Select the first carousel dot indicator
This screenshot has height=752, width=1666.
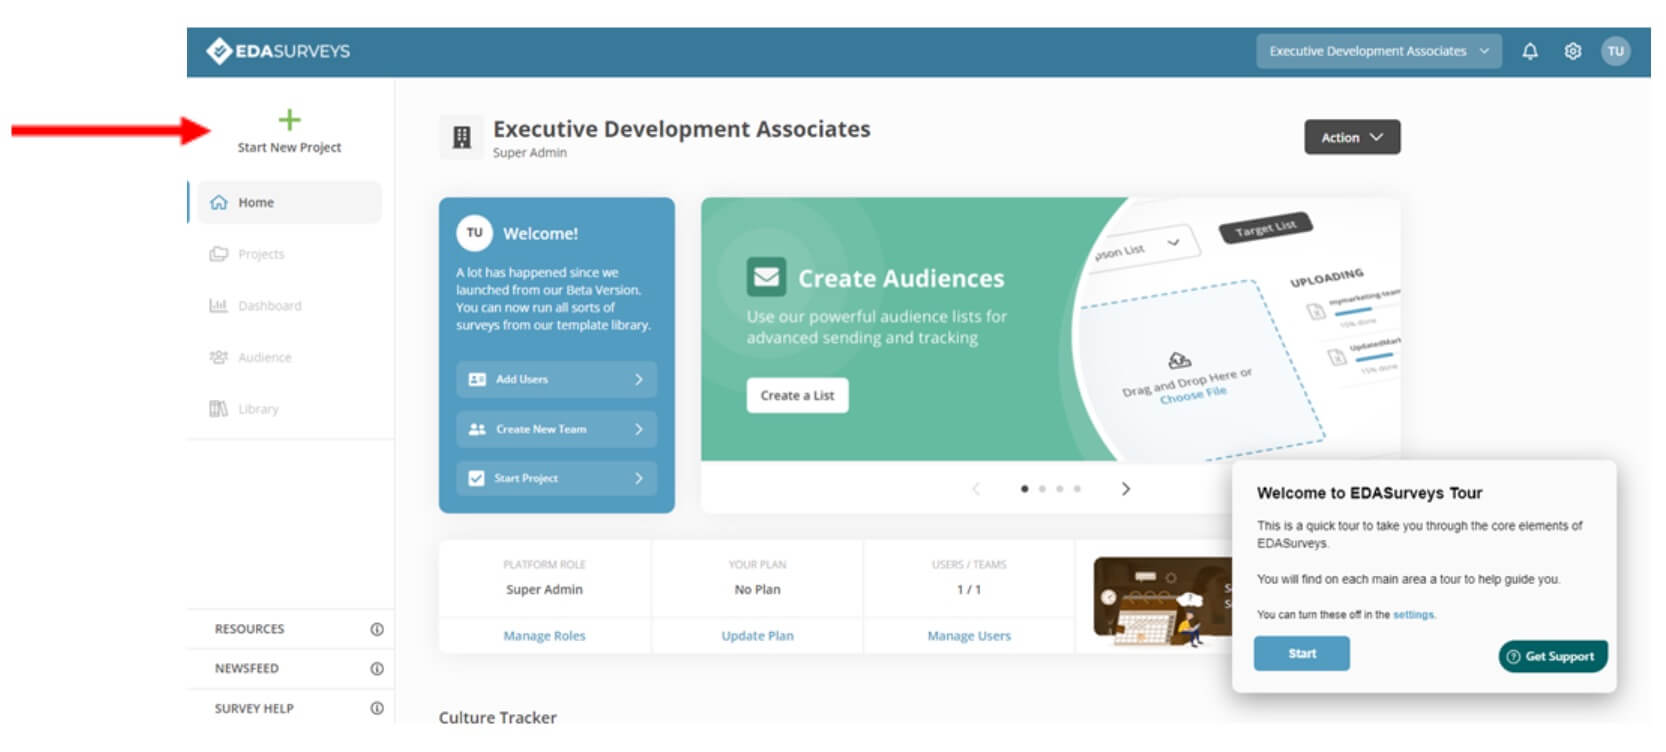point(1024,489)
